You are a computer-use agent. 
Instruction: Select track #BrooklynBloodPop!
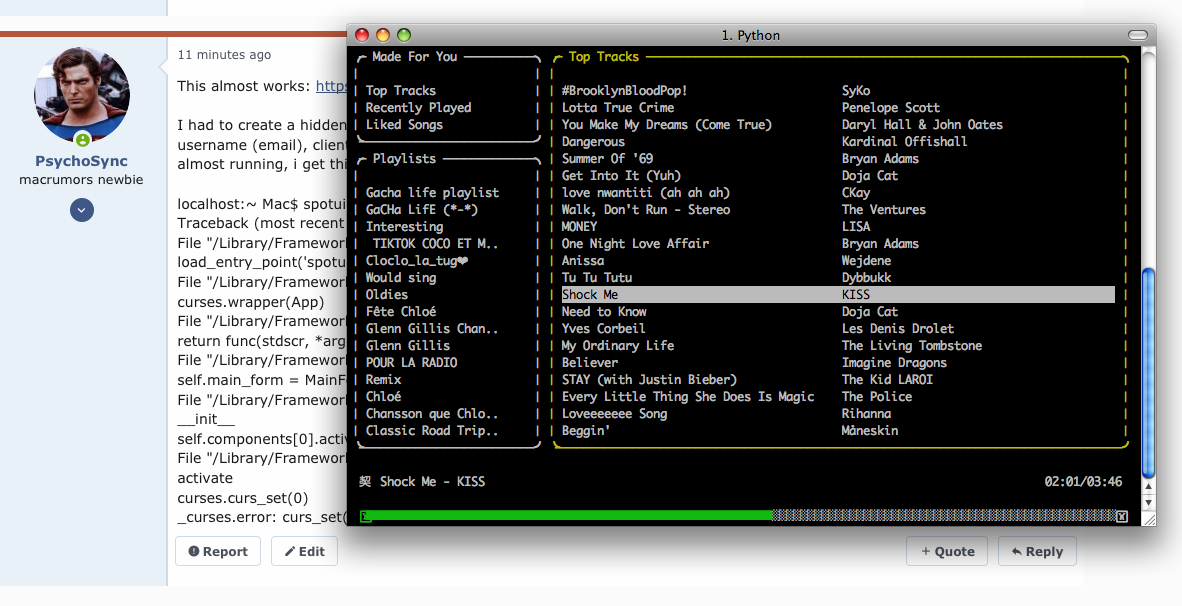pyautogui.click(x=624, y=90)
